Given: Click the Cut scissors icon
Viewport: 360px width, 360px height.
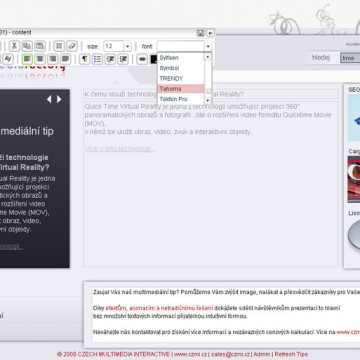Looking at the screenshot, I should coord(14,46).
